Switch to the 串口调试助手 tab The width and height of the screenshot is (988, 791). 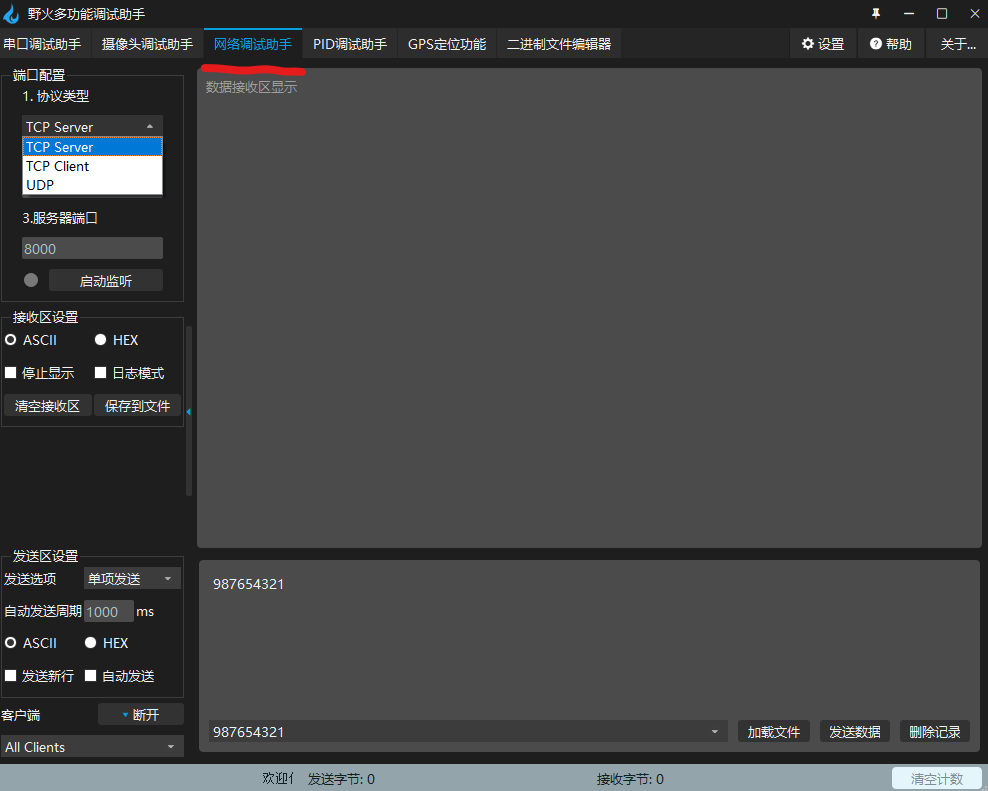click(43, 43)
